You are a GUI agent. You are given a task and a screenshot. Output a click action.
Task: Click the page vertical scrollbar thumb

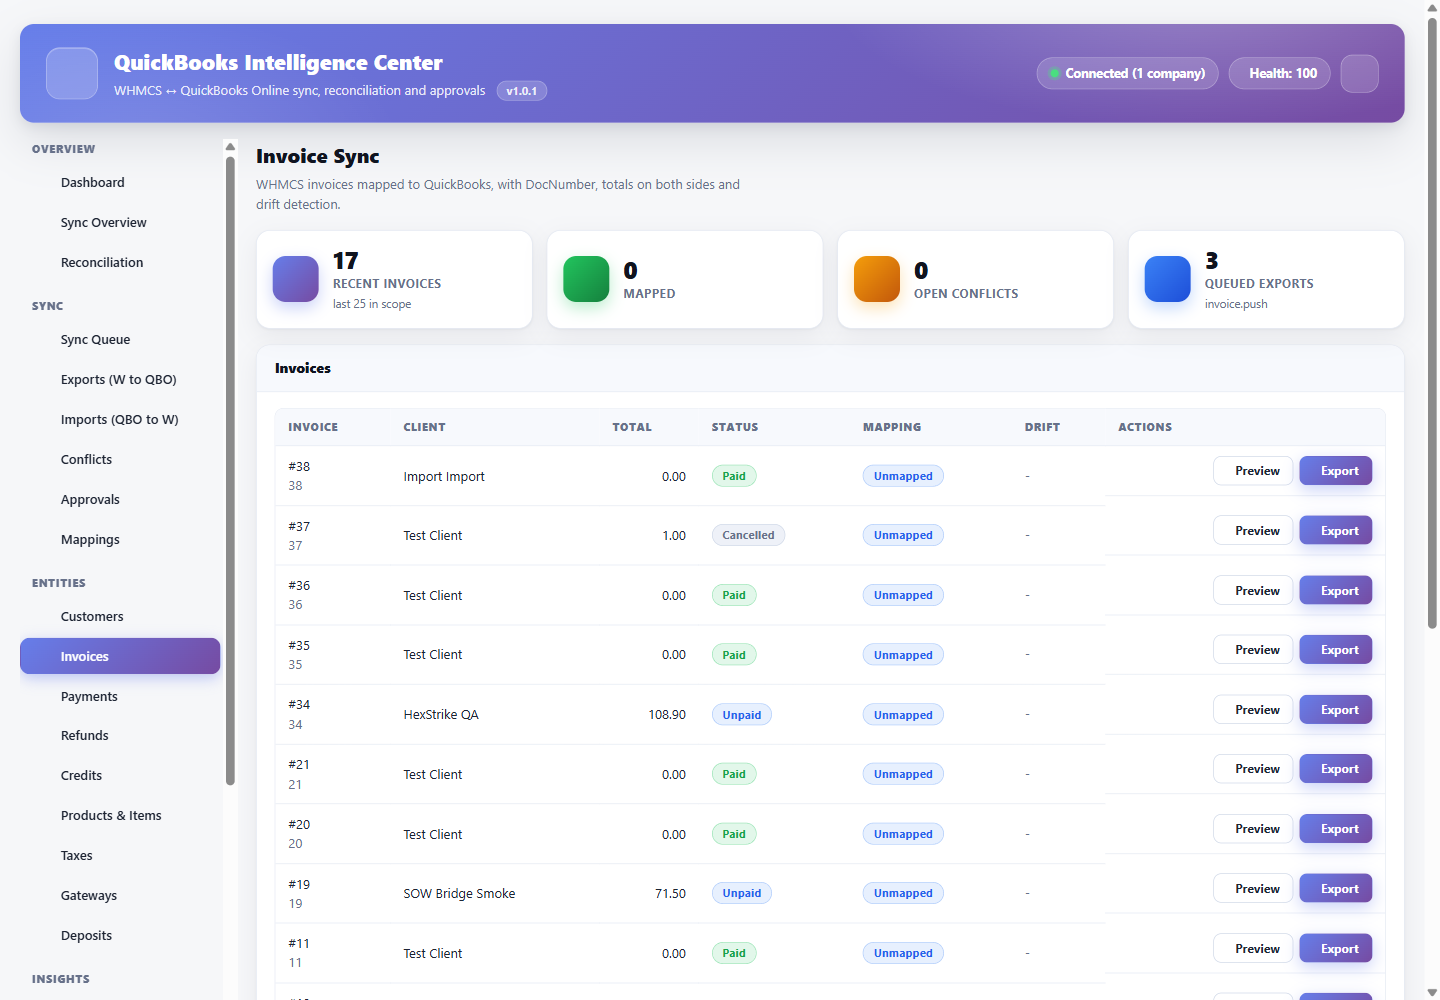tap(1432, 323)
